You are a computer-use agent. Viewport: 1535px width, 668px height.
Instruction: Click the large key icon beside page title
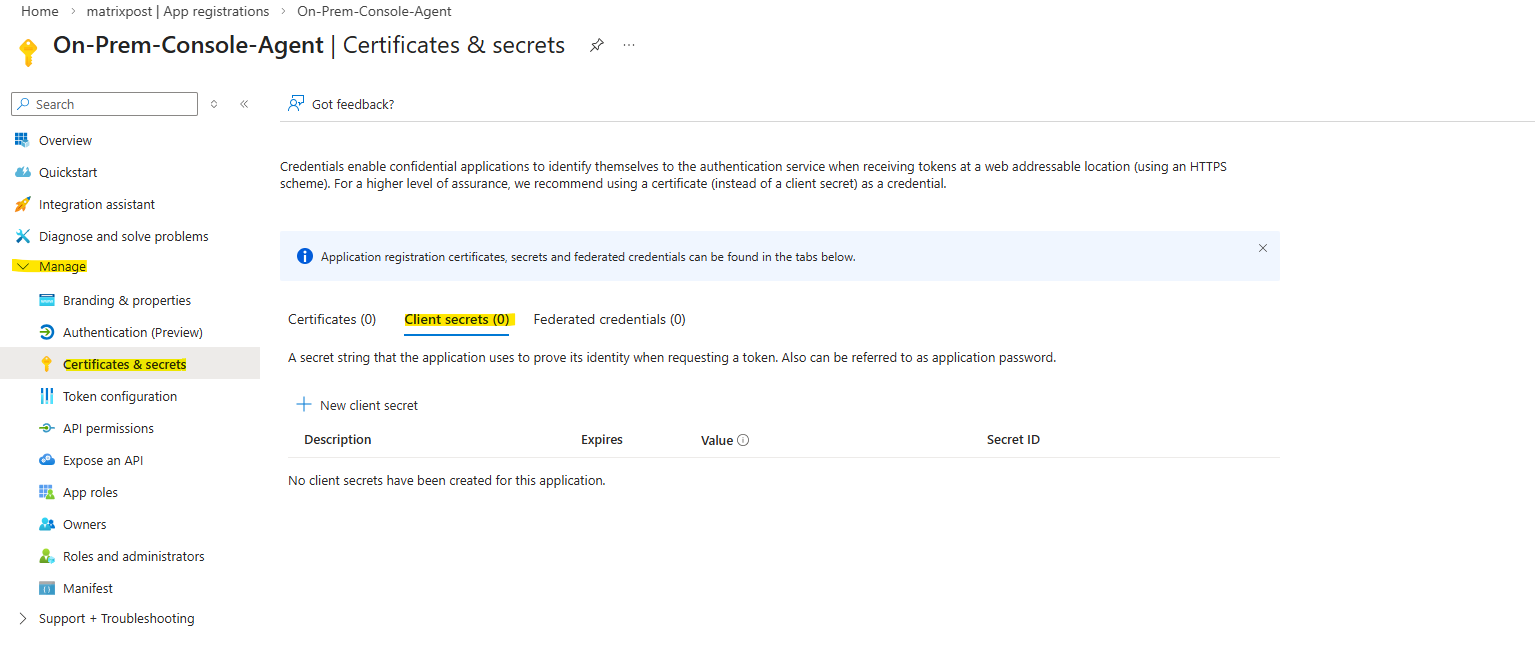tap(28, 52)
